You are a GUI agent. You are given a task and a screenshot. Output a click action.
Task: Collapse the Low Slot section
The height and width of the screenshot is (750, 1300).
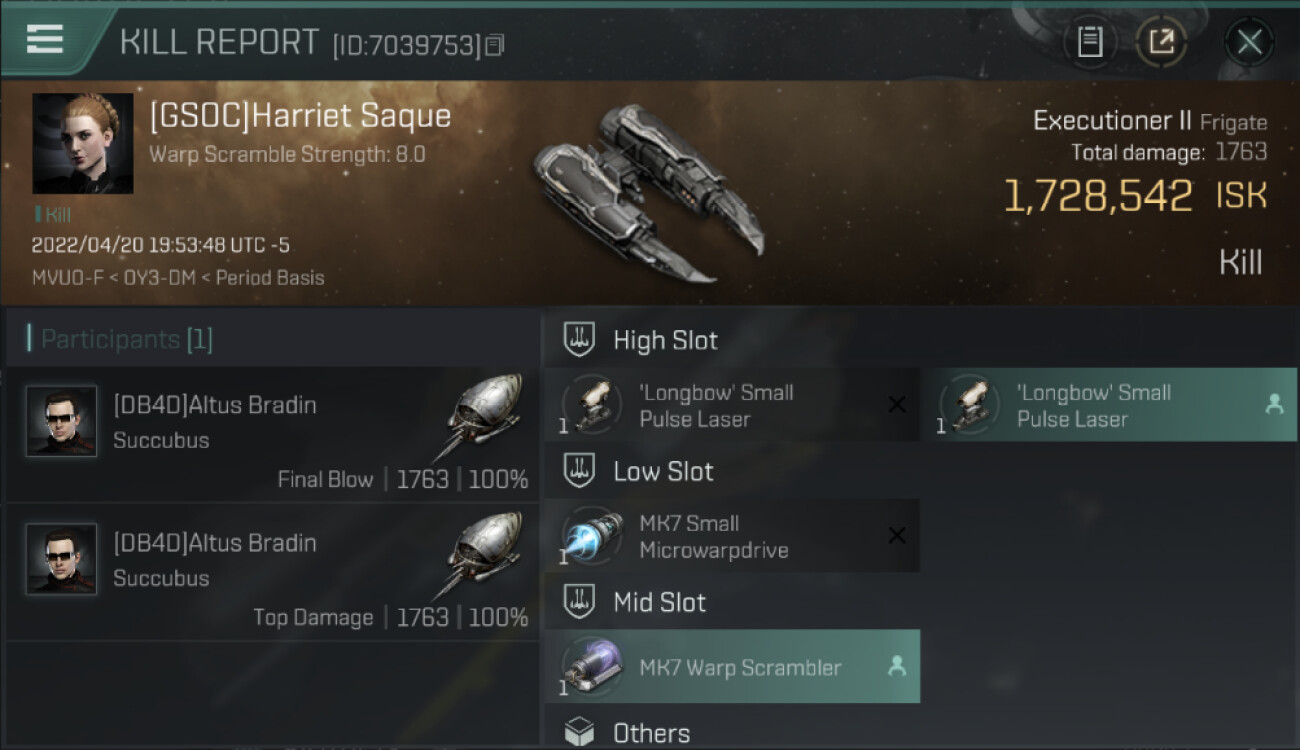[663, 471]
